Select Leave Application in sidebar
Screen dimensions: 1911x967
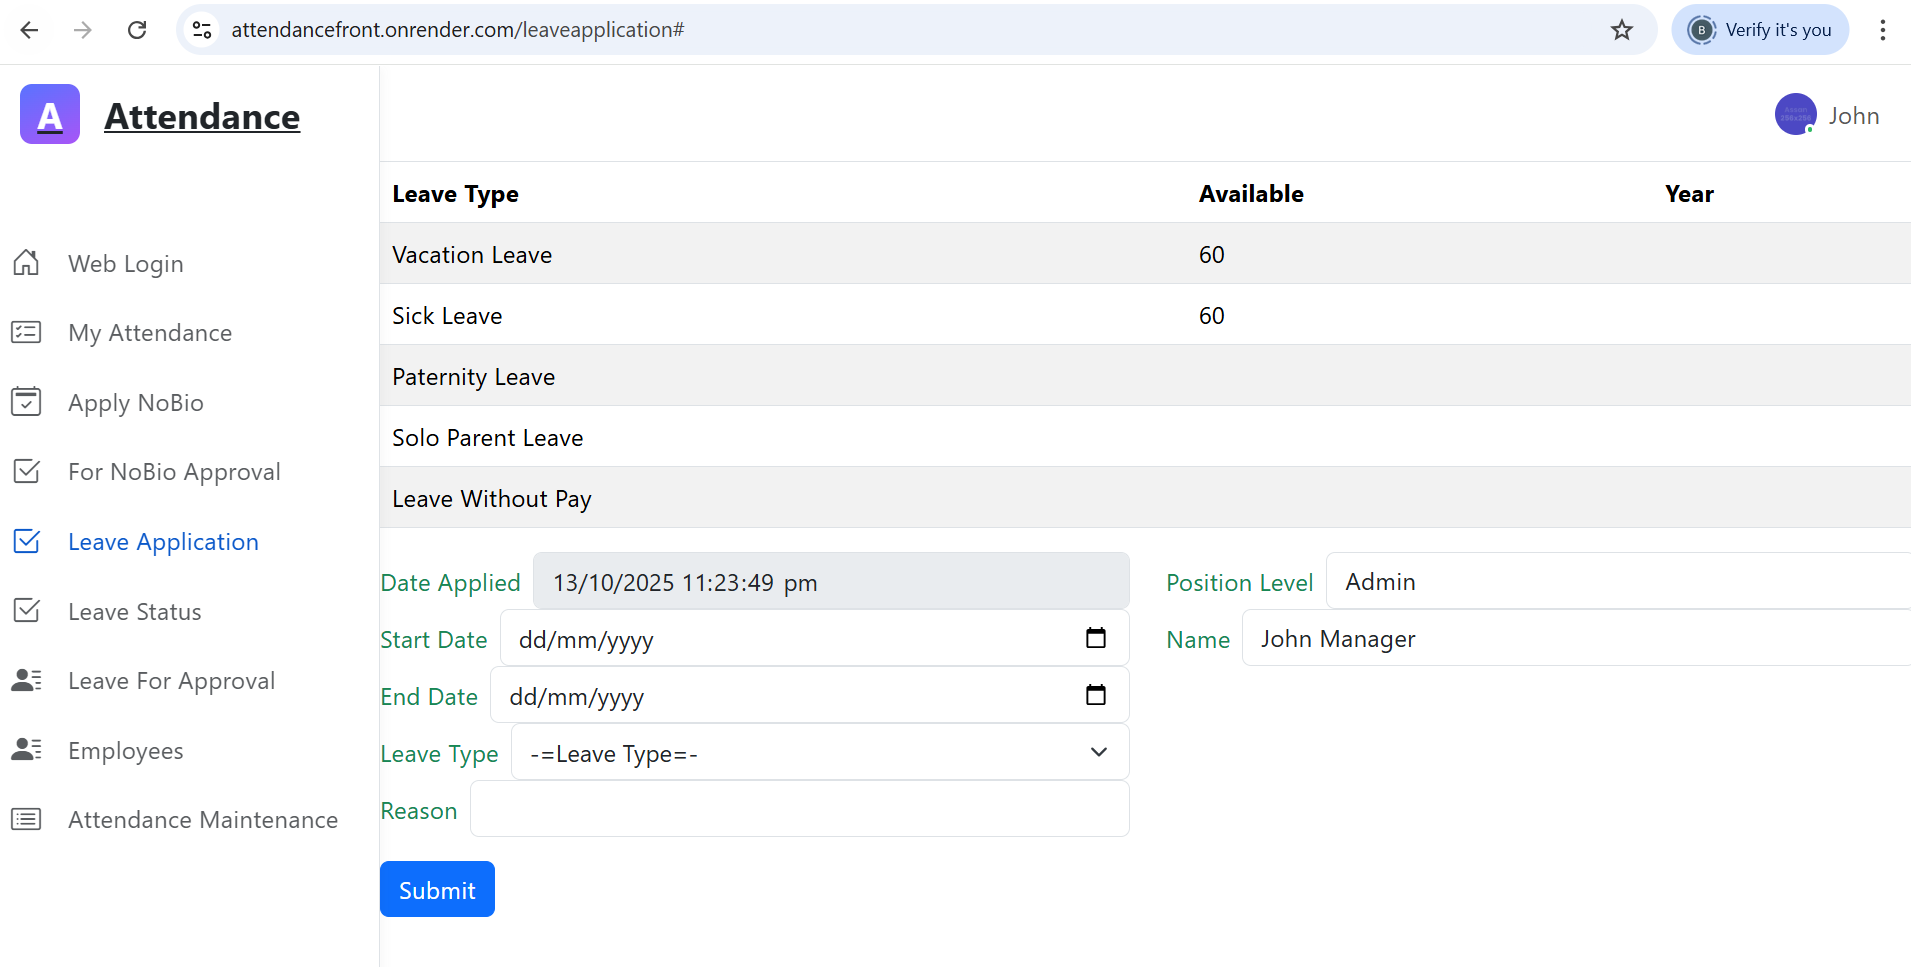click(x=163, y=542)
